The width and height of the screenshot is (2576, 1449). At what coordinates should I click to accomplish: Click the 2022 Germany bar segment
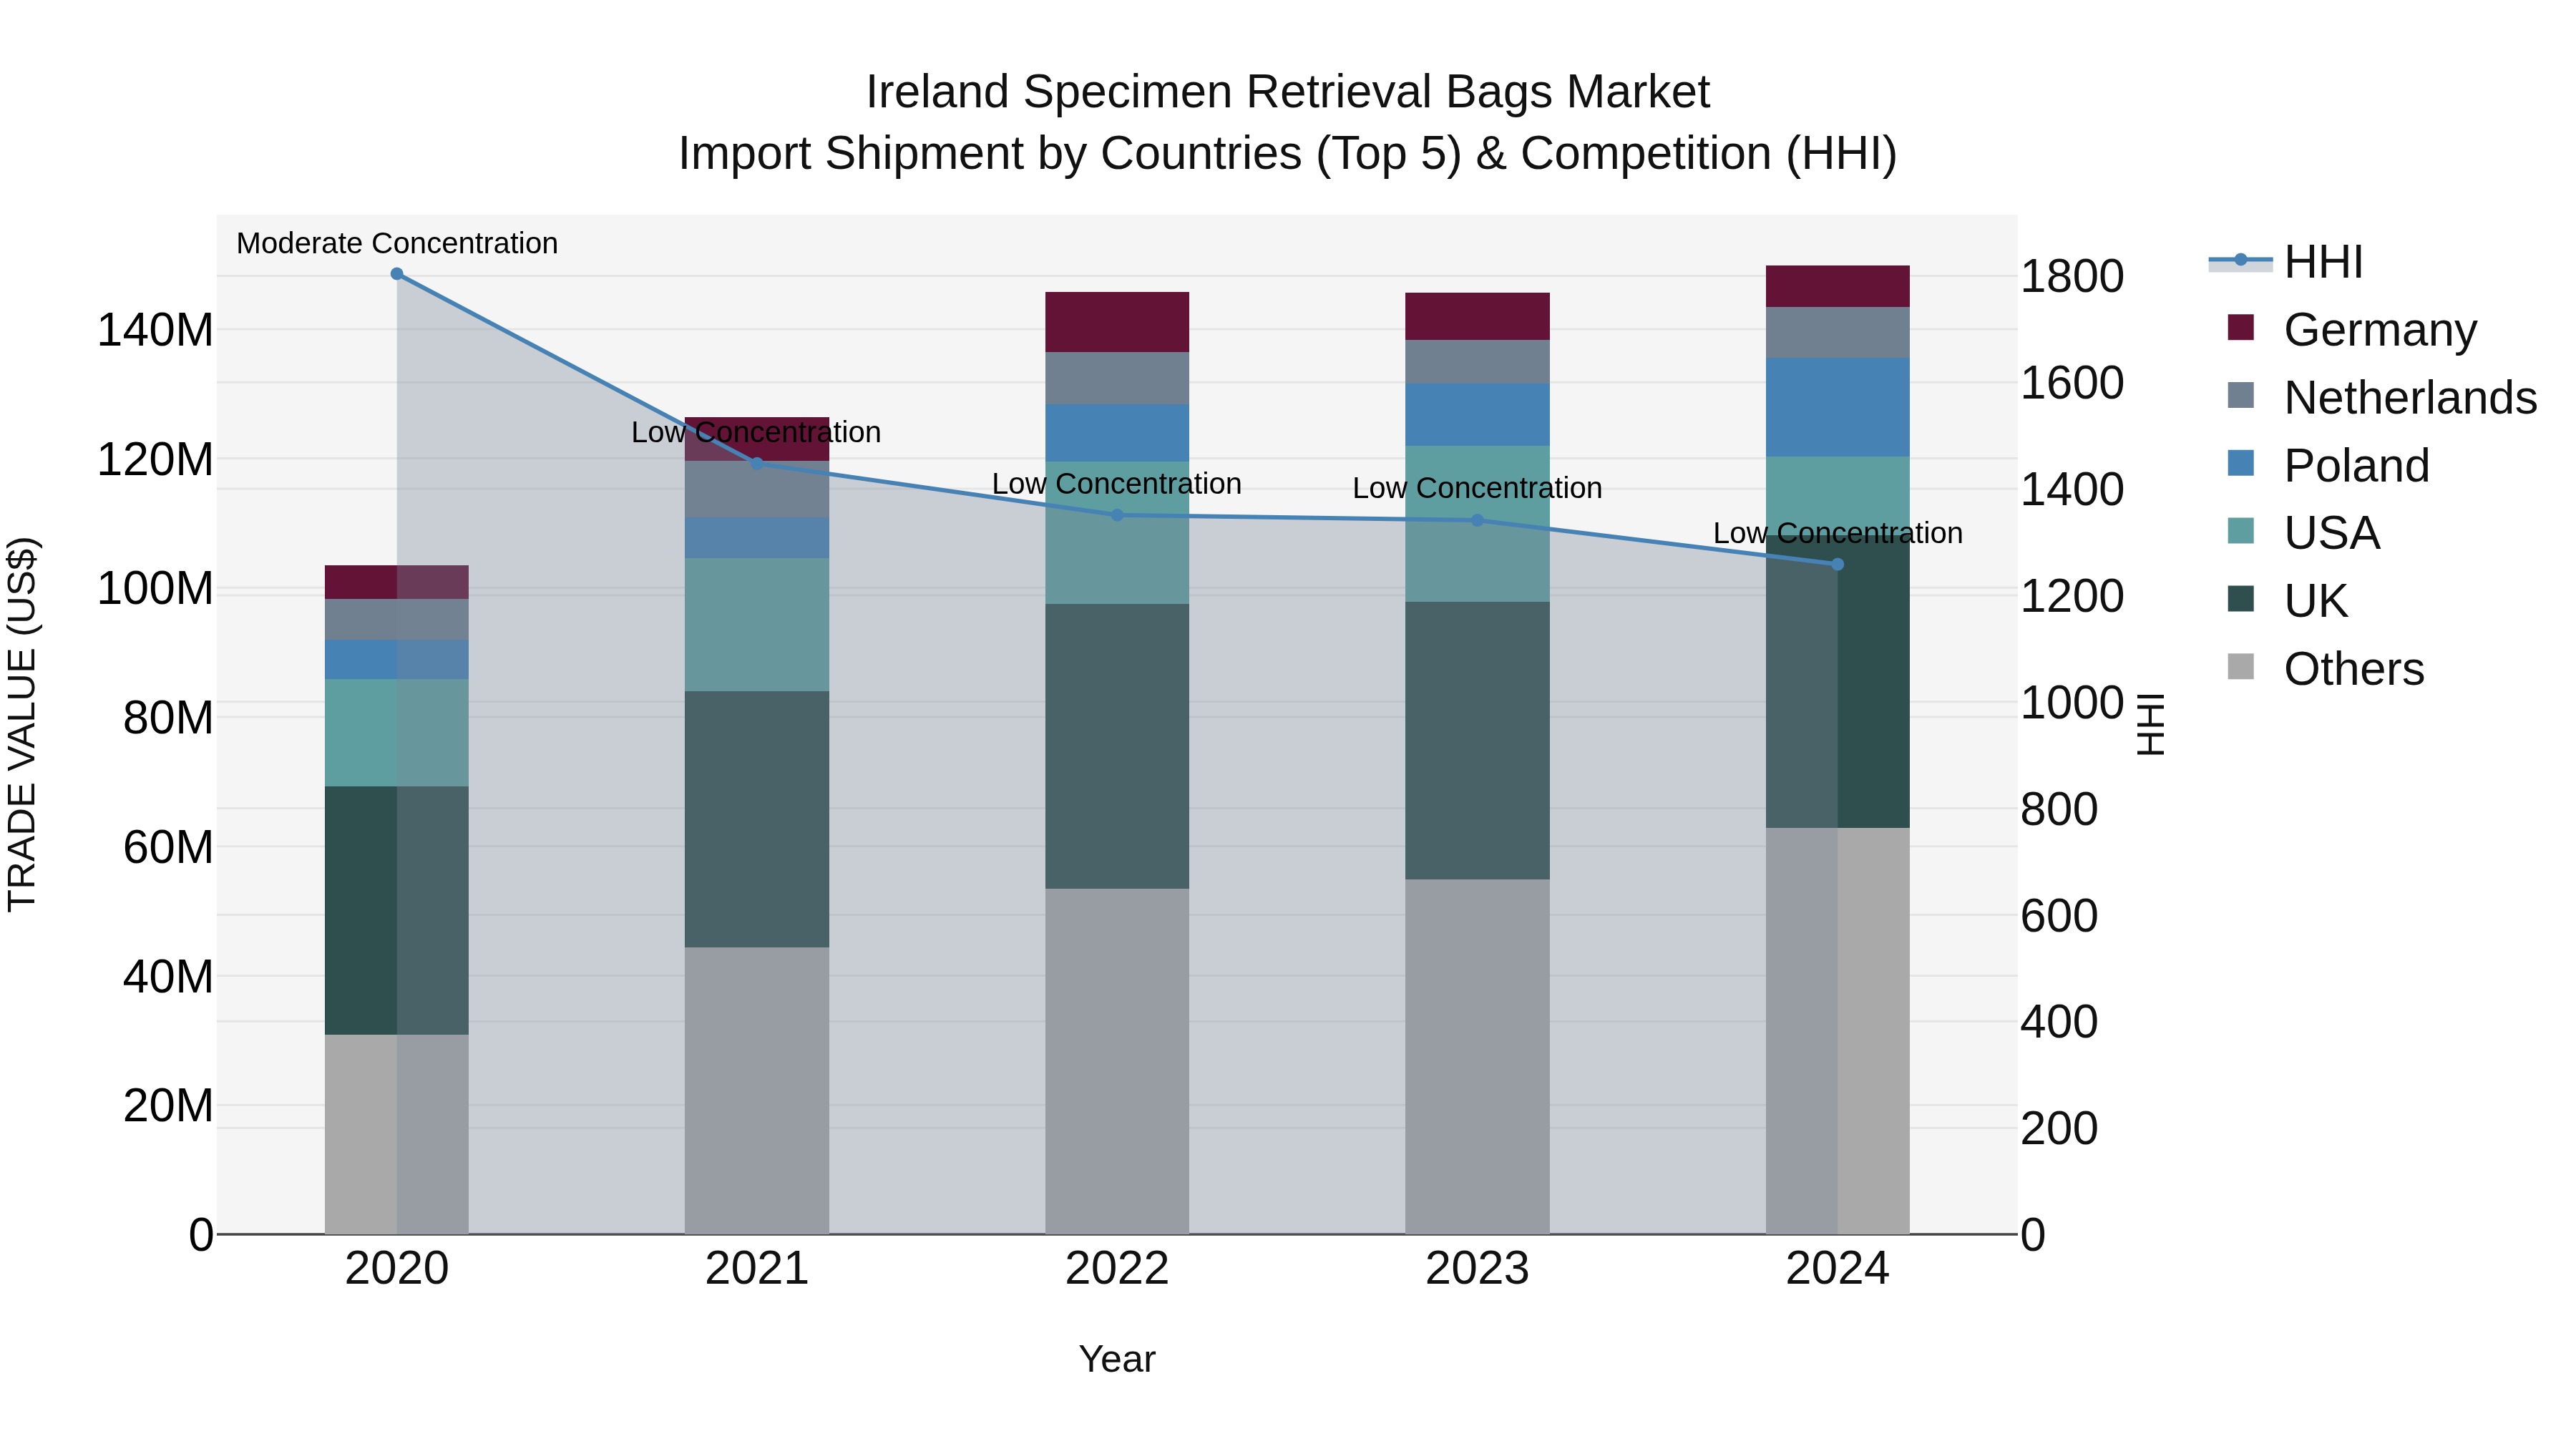click(x=1117, y=322)
